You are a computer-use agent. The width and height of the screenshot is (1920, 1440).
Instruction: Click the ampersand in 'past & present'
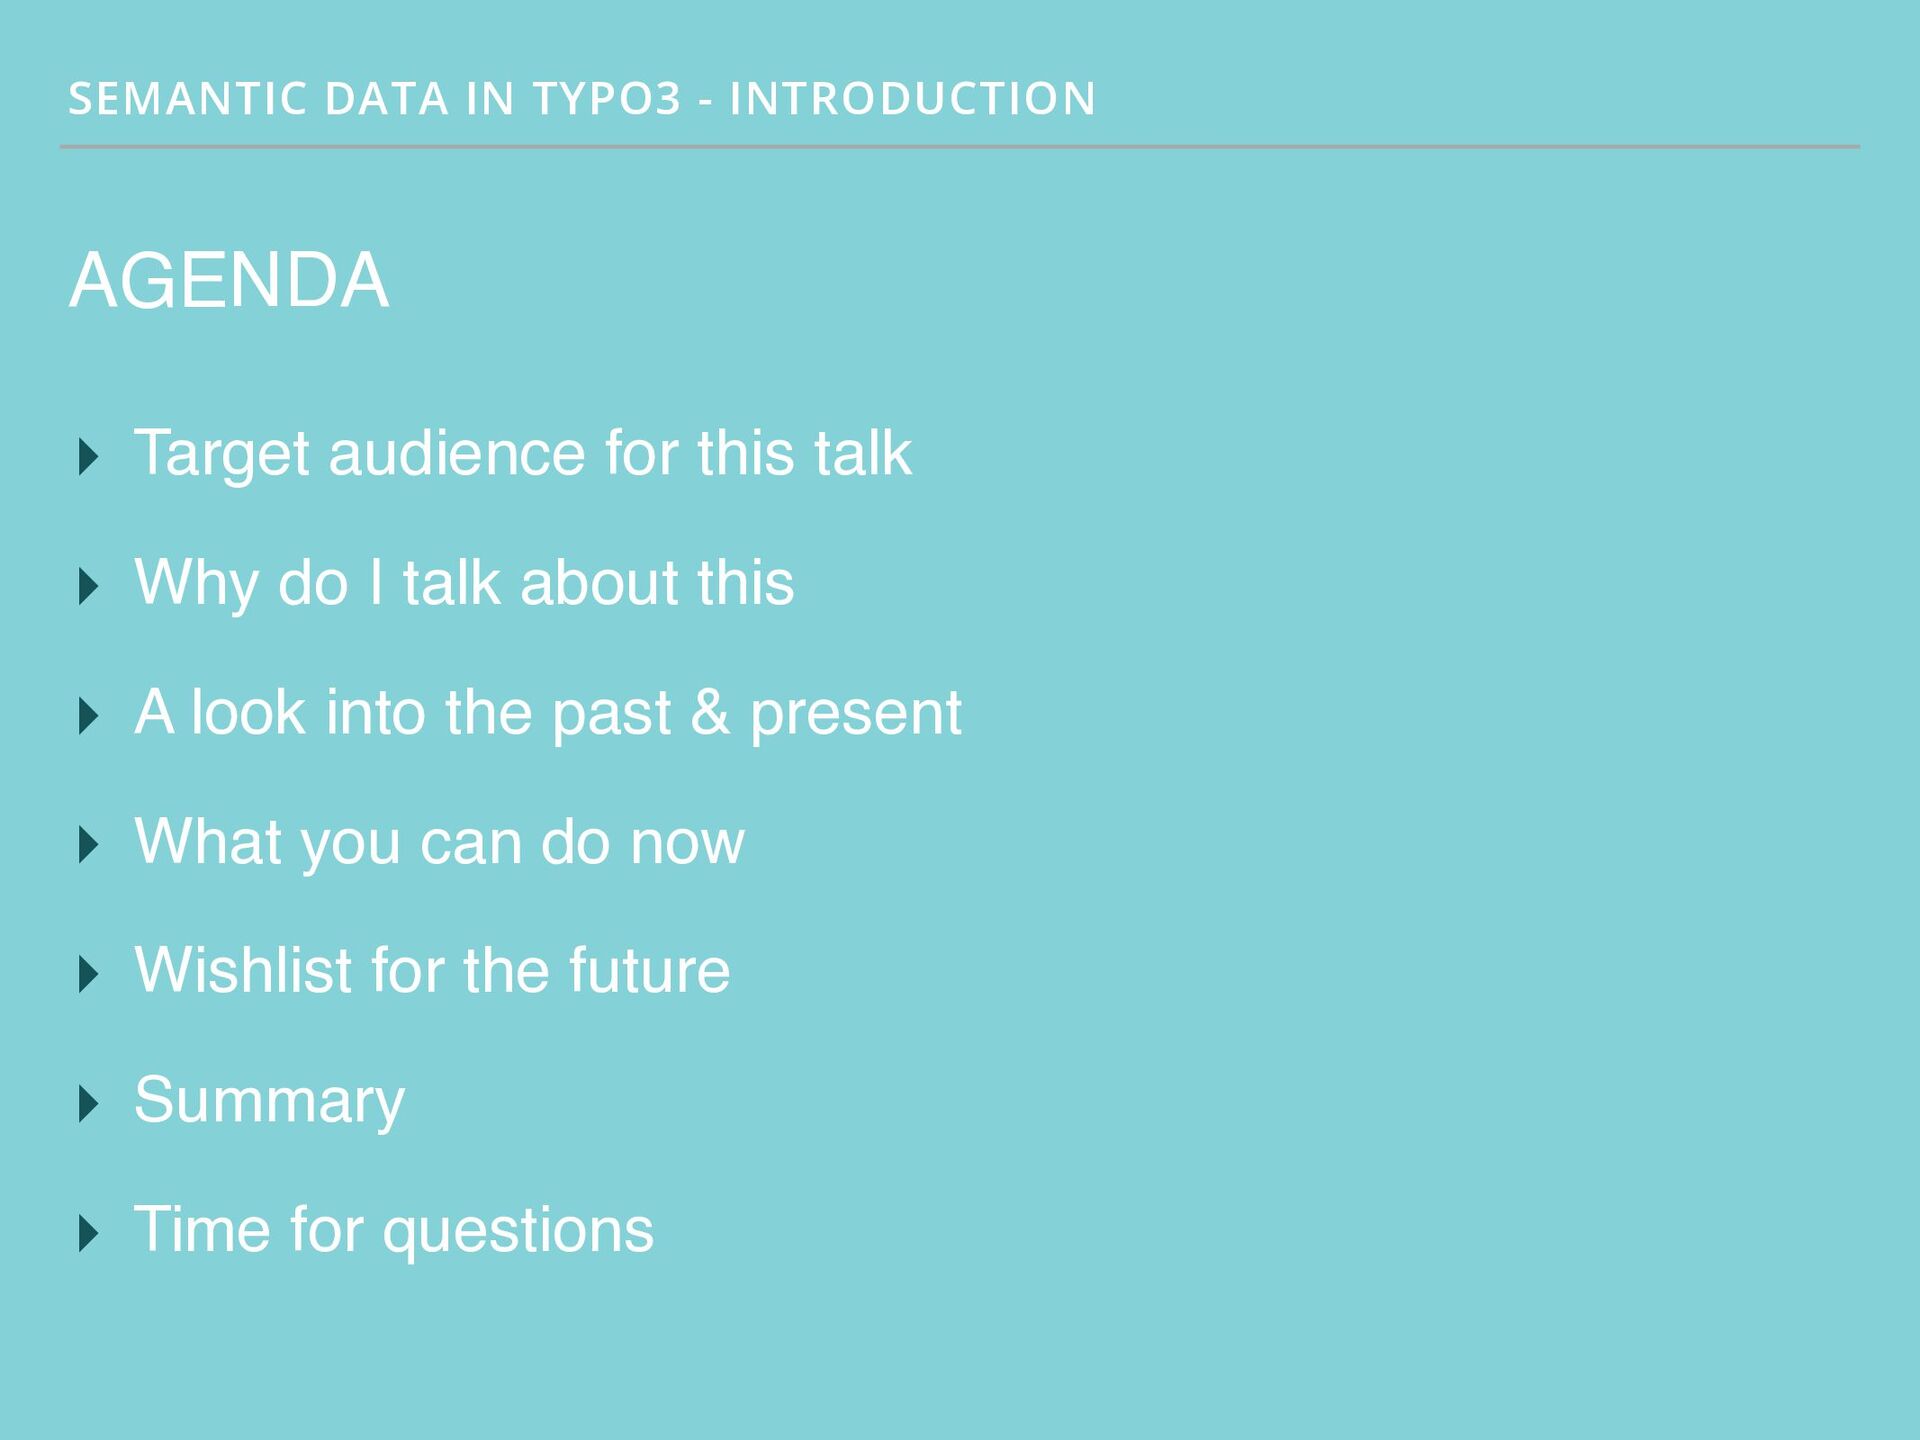click(710, 712)
